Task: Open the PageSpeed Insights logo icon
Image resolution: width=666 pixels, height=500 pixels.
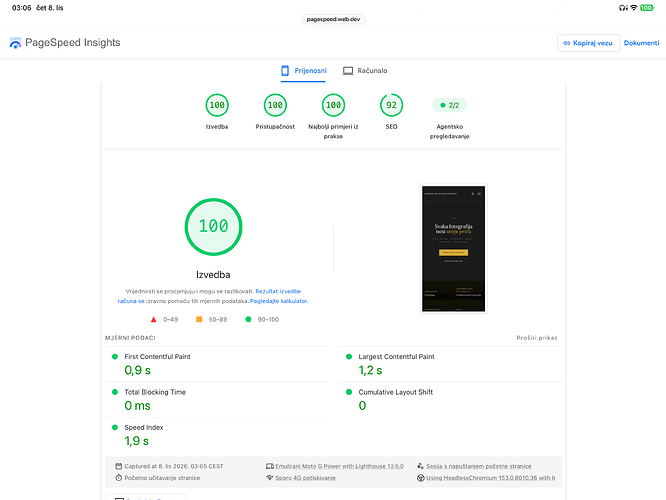Action: [x=15, y=43]
